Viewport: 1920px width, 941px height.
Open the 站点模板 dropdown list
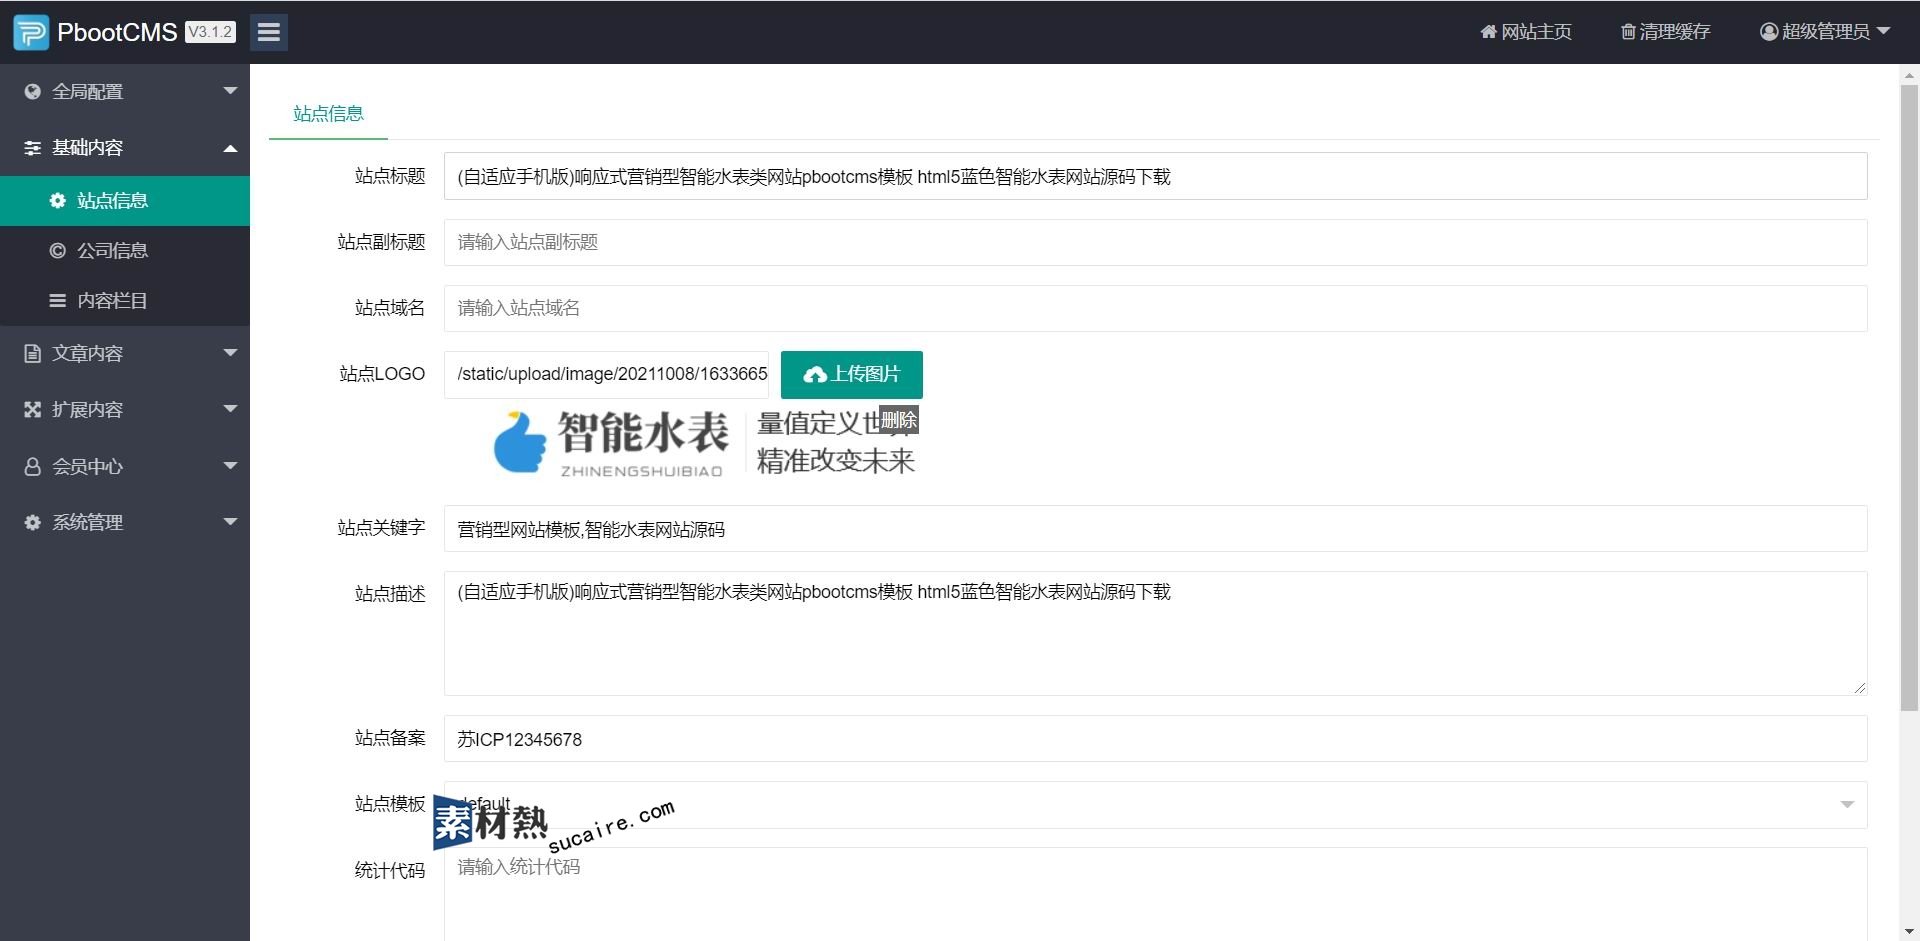[x=1155, y=805]
